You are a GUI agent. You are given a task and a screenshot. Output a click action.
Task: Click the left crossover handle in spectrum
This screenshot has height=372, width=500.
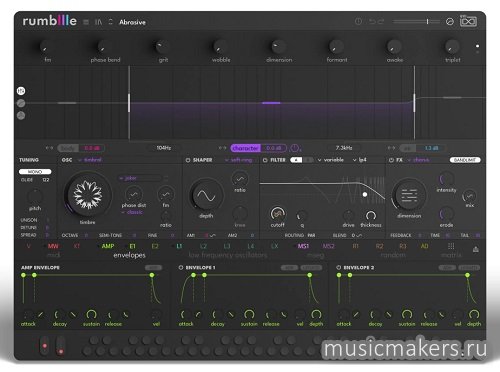click(129, 103)
